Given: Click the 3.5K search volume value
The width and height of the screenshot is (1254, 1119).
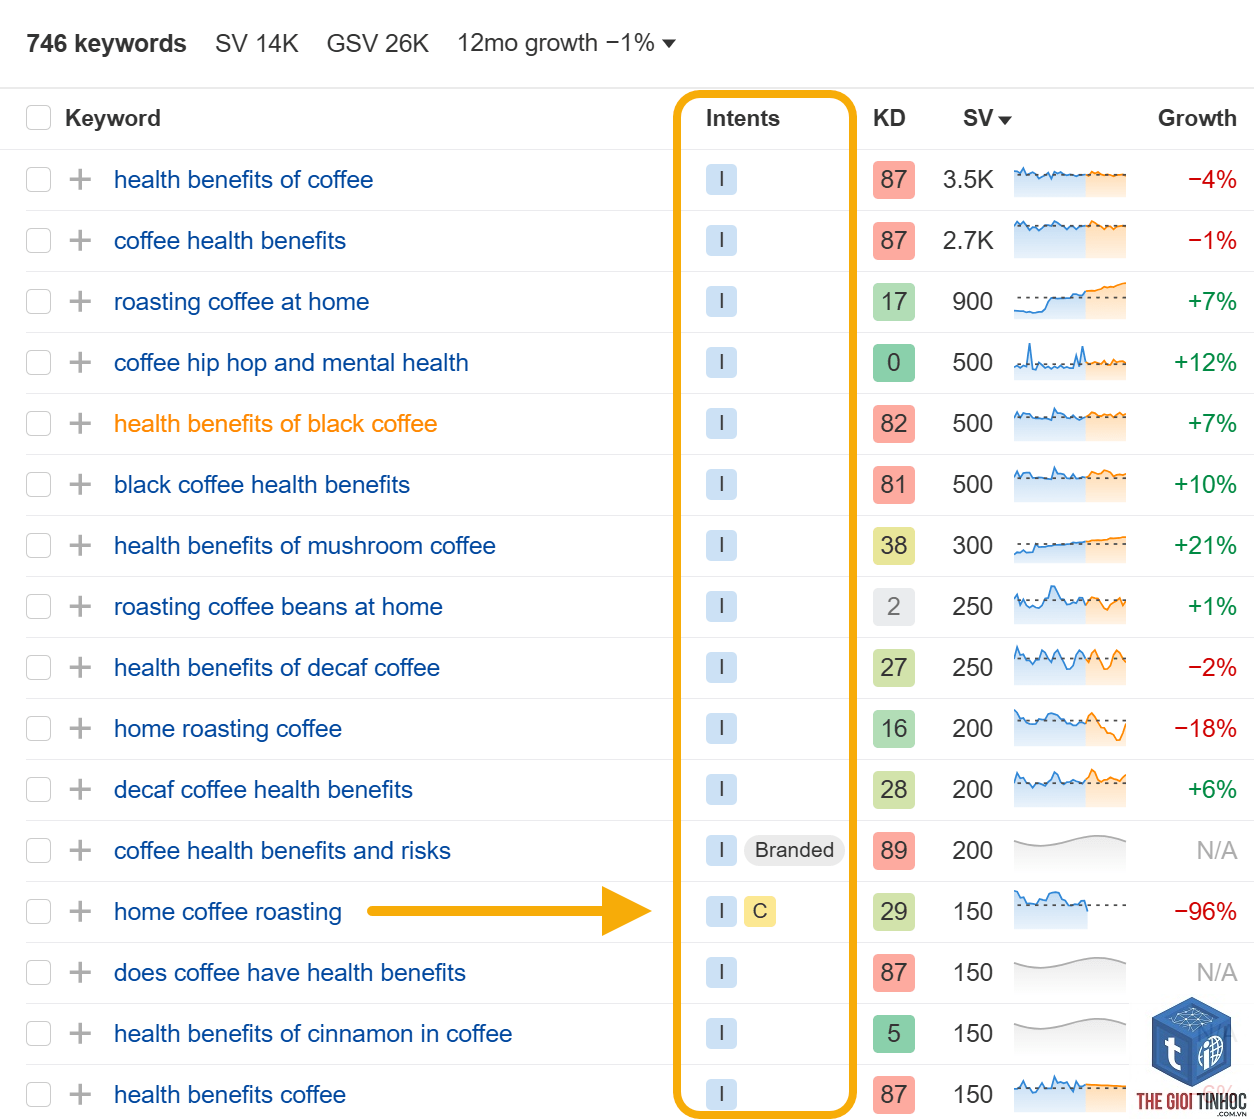Looking at the screenshot, I should pos(968,180).
